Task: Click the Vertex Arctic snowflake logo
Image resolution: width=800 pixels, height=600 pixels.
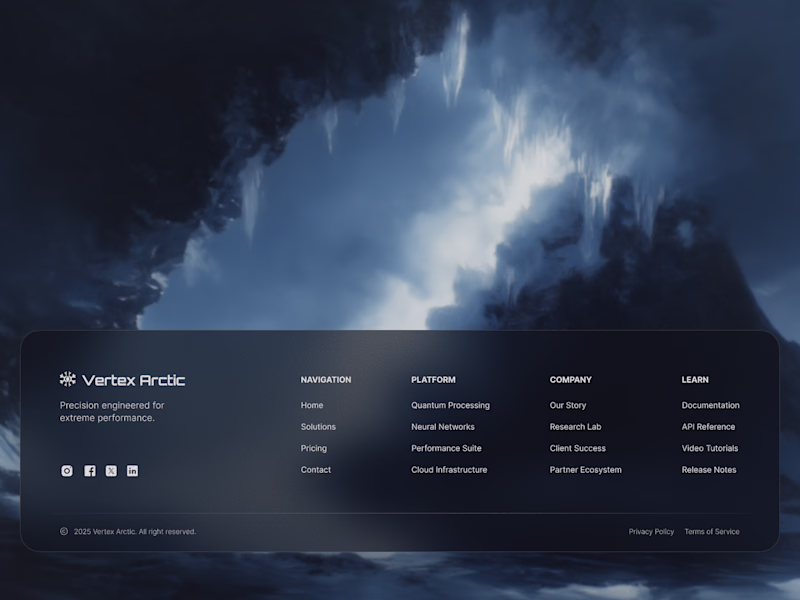Action: pyautogui.click(x=68, y=379)
